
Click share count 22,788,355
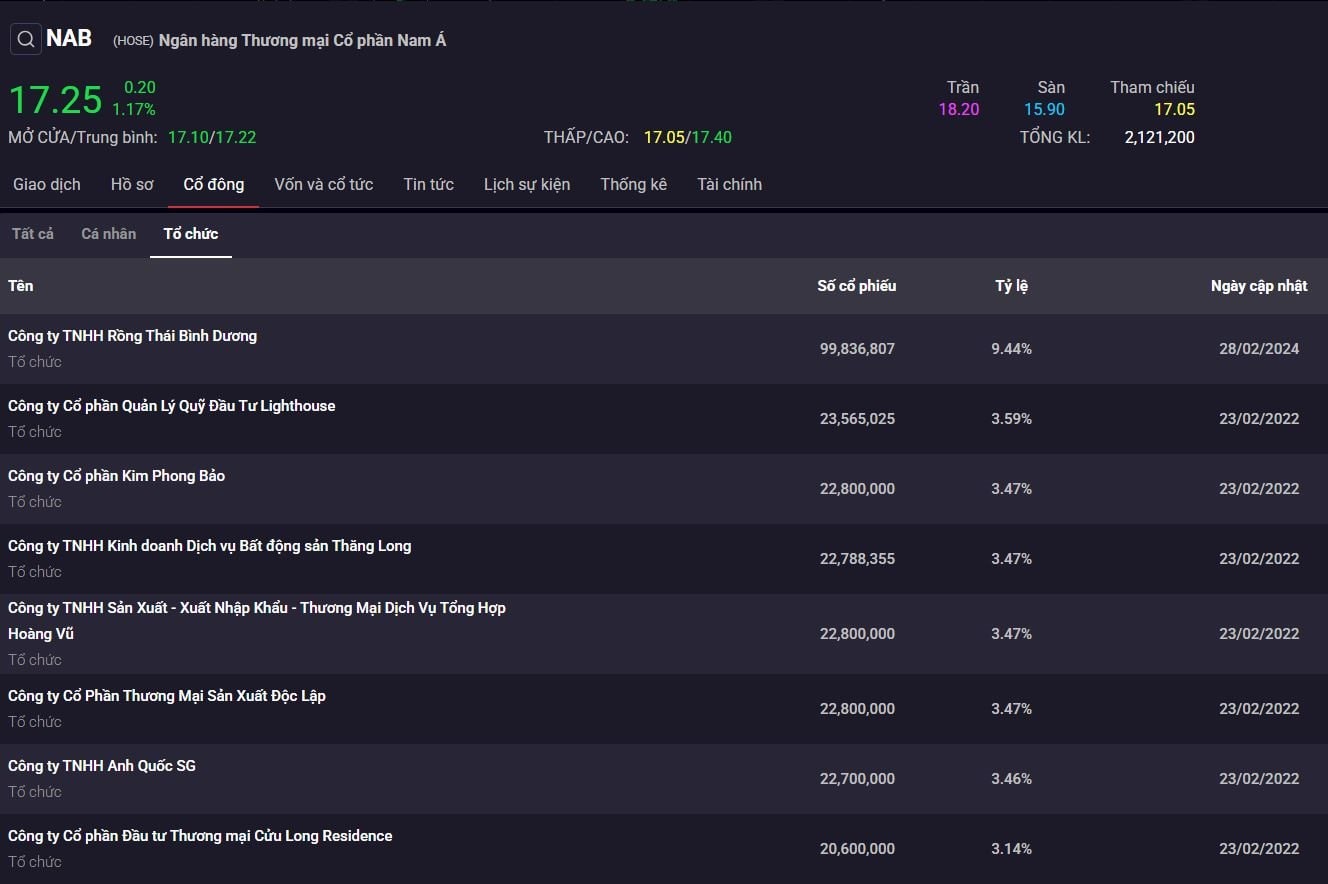click(x=857, y=559)
